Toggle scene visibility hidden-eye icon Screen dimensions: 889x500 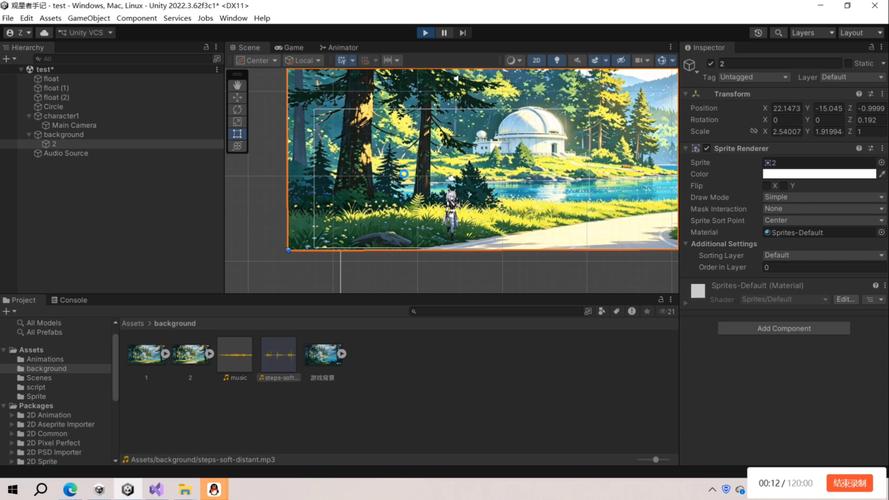[621, 60]
